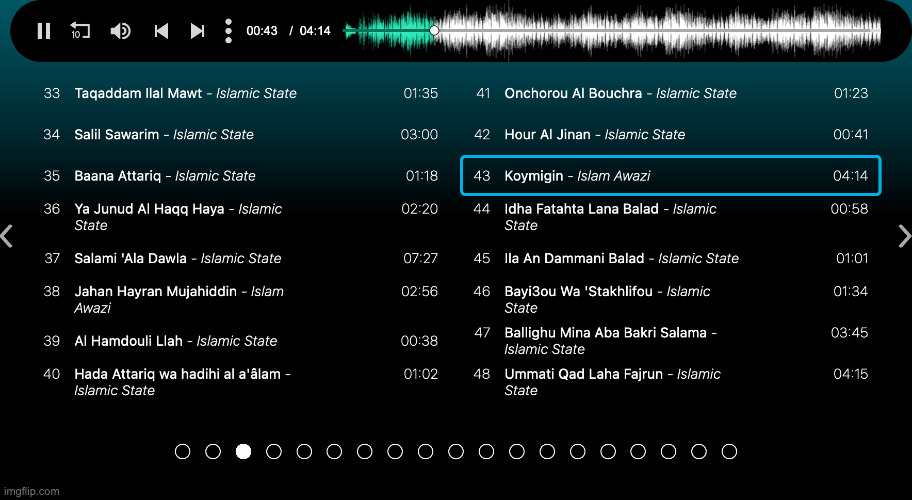Play track 34 Salil Sawarim
The height and width of the screenshot is (500, 912).
click(241, 134)
